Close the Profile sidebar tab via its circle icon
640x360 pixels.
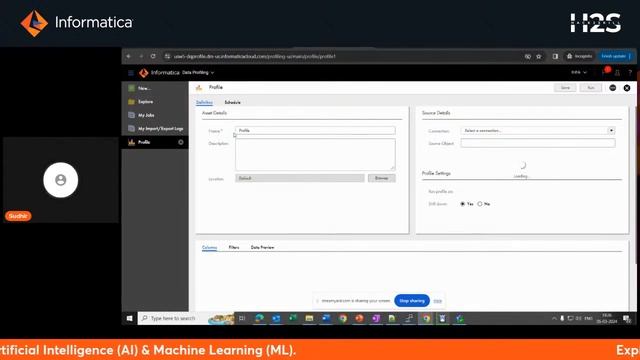pyautogui.click(x=181, y=142)
